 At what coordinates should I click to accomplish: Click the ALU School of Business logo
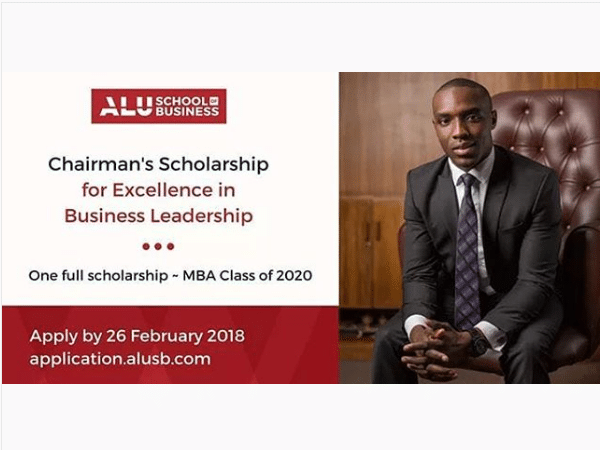click(158, 106)
